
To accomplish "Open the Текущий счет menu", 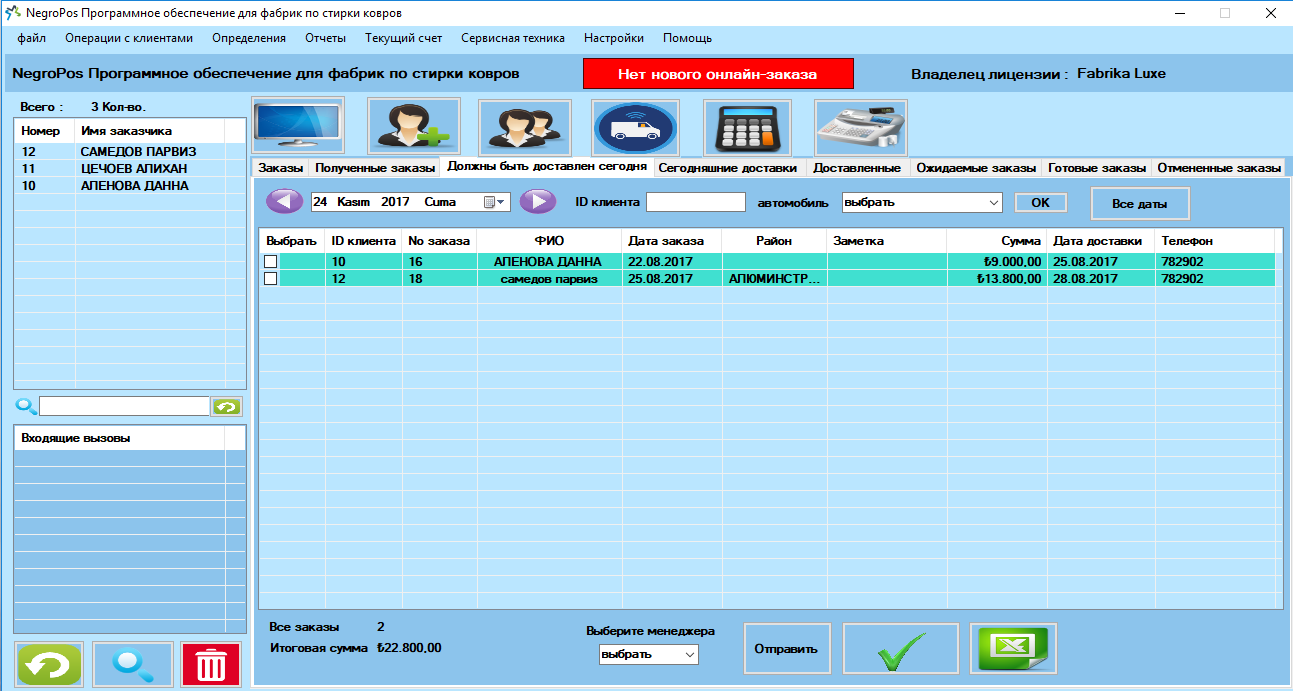I will coord(404,38).
